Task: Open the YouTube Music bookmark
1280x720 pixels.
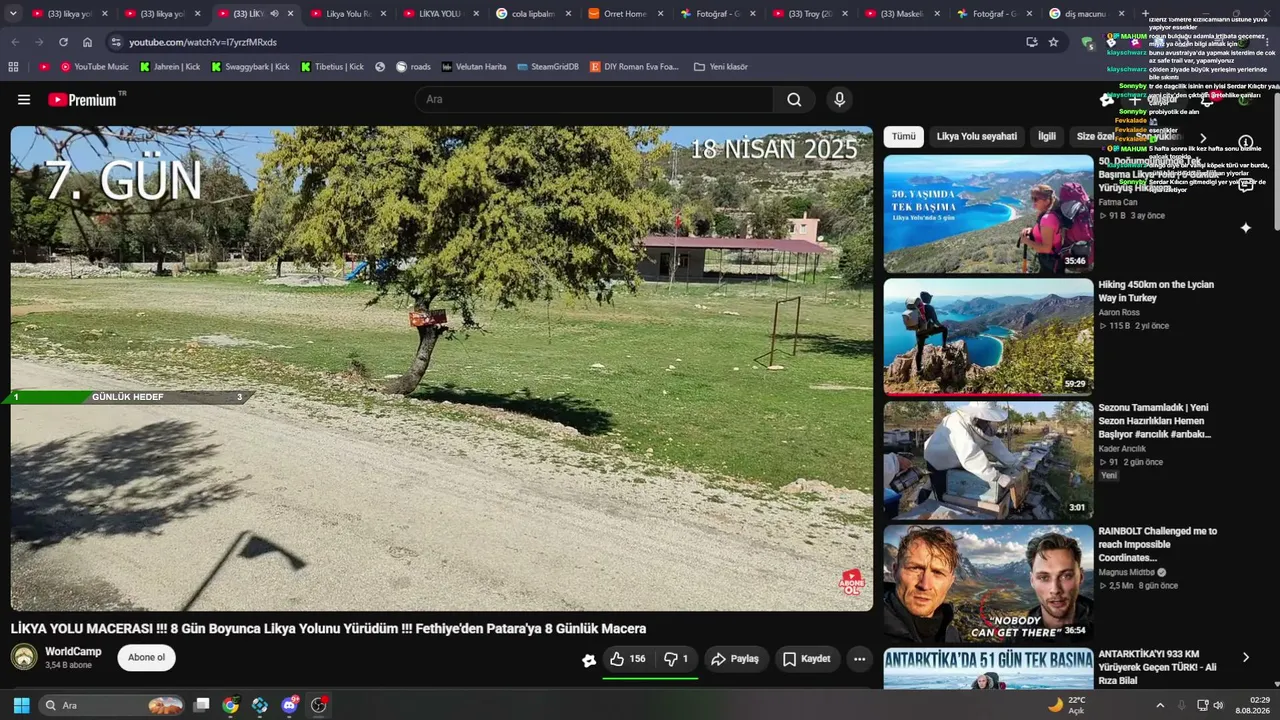Action: [94, 67]
